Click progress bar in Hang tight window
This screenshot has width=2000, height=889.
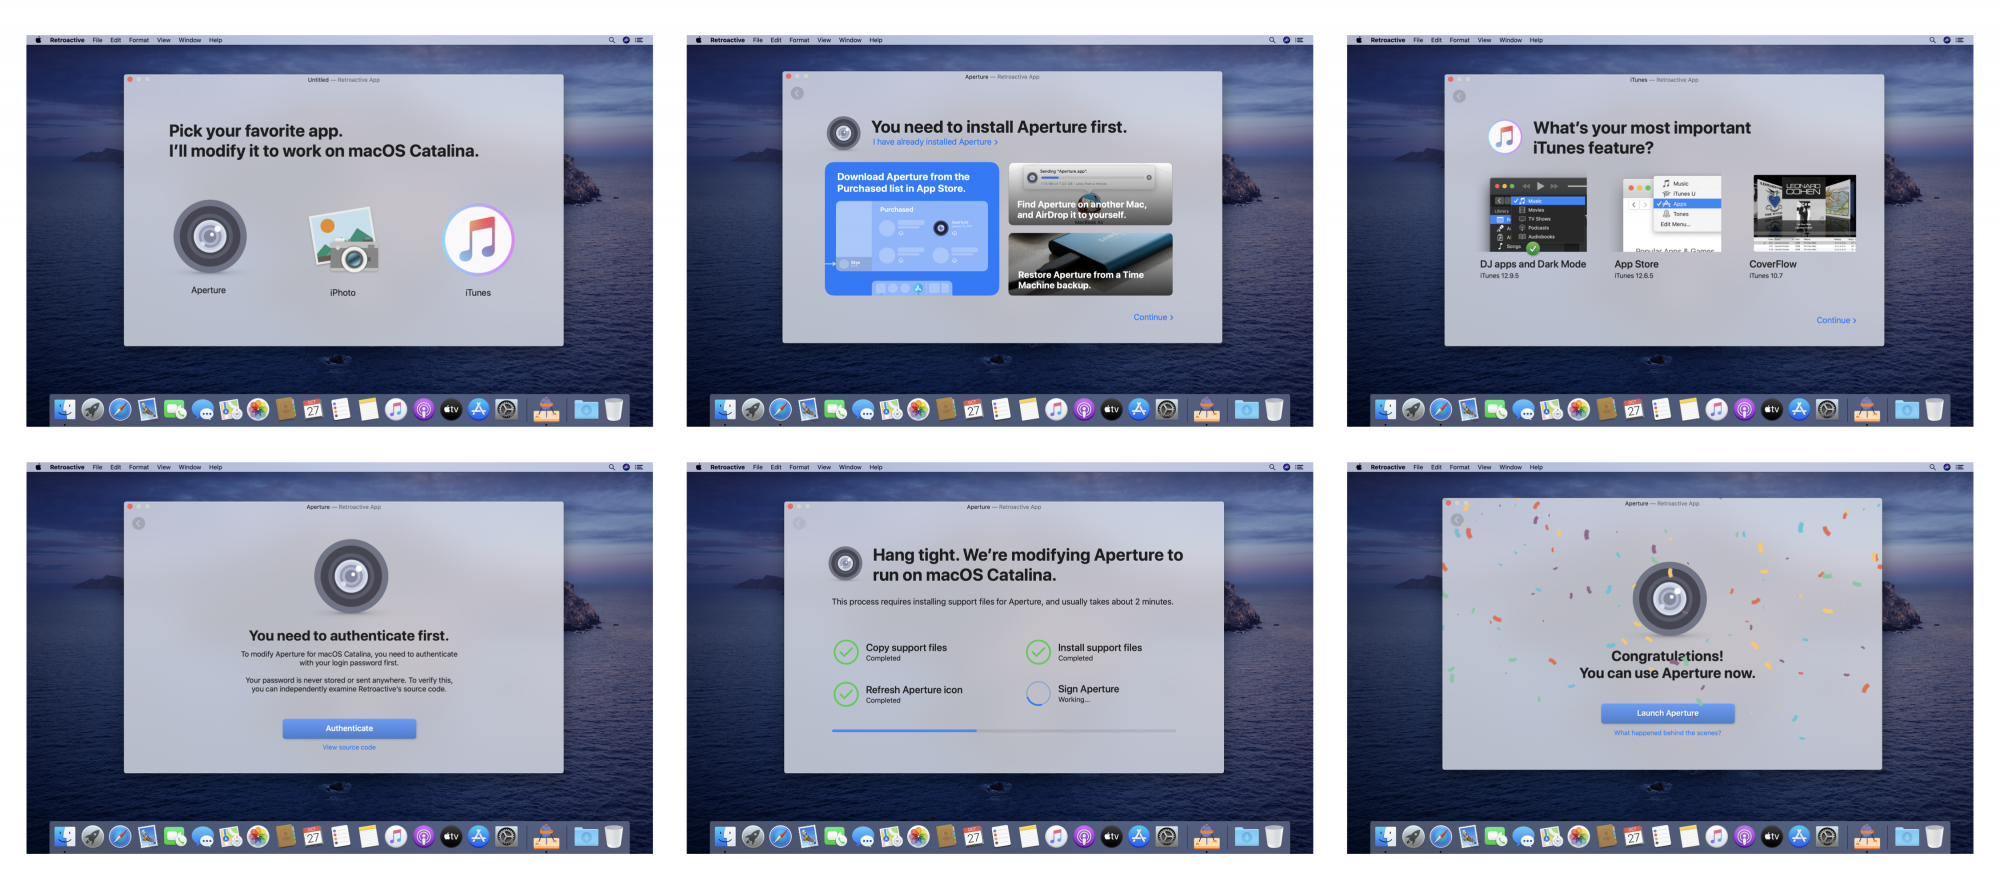[1004, 731]
